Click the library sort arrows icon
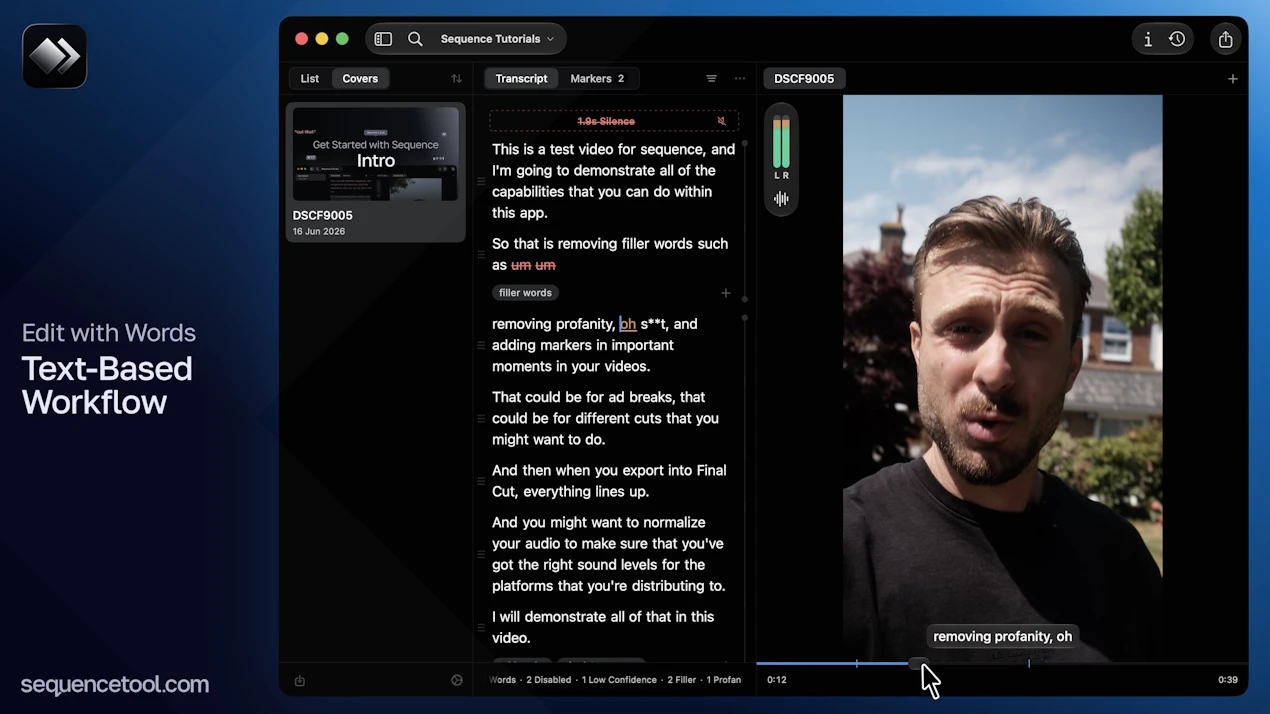 [x=456, y=79]
